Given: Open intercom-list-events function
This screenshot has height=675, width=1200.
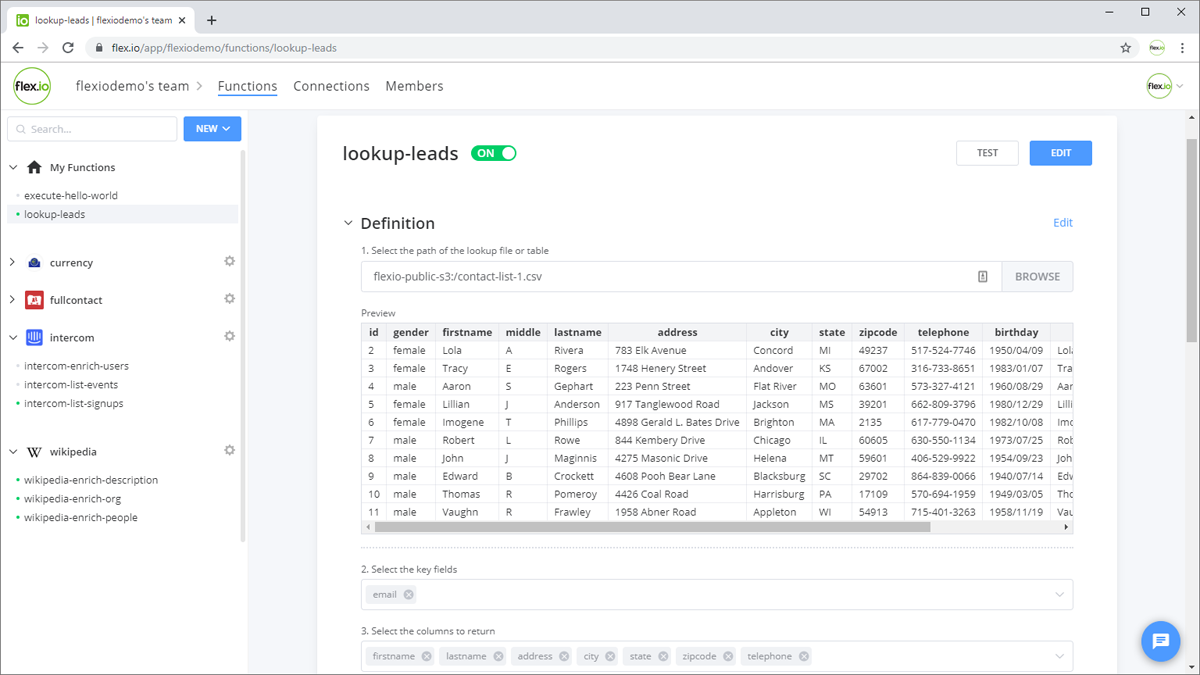Looking at the screenshot, I should [x=71, y=385].
